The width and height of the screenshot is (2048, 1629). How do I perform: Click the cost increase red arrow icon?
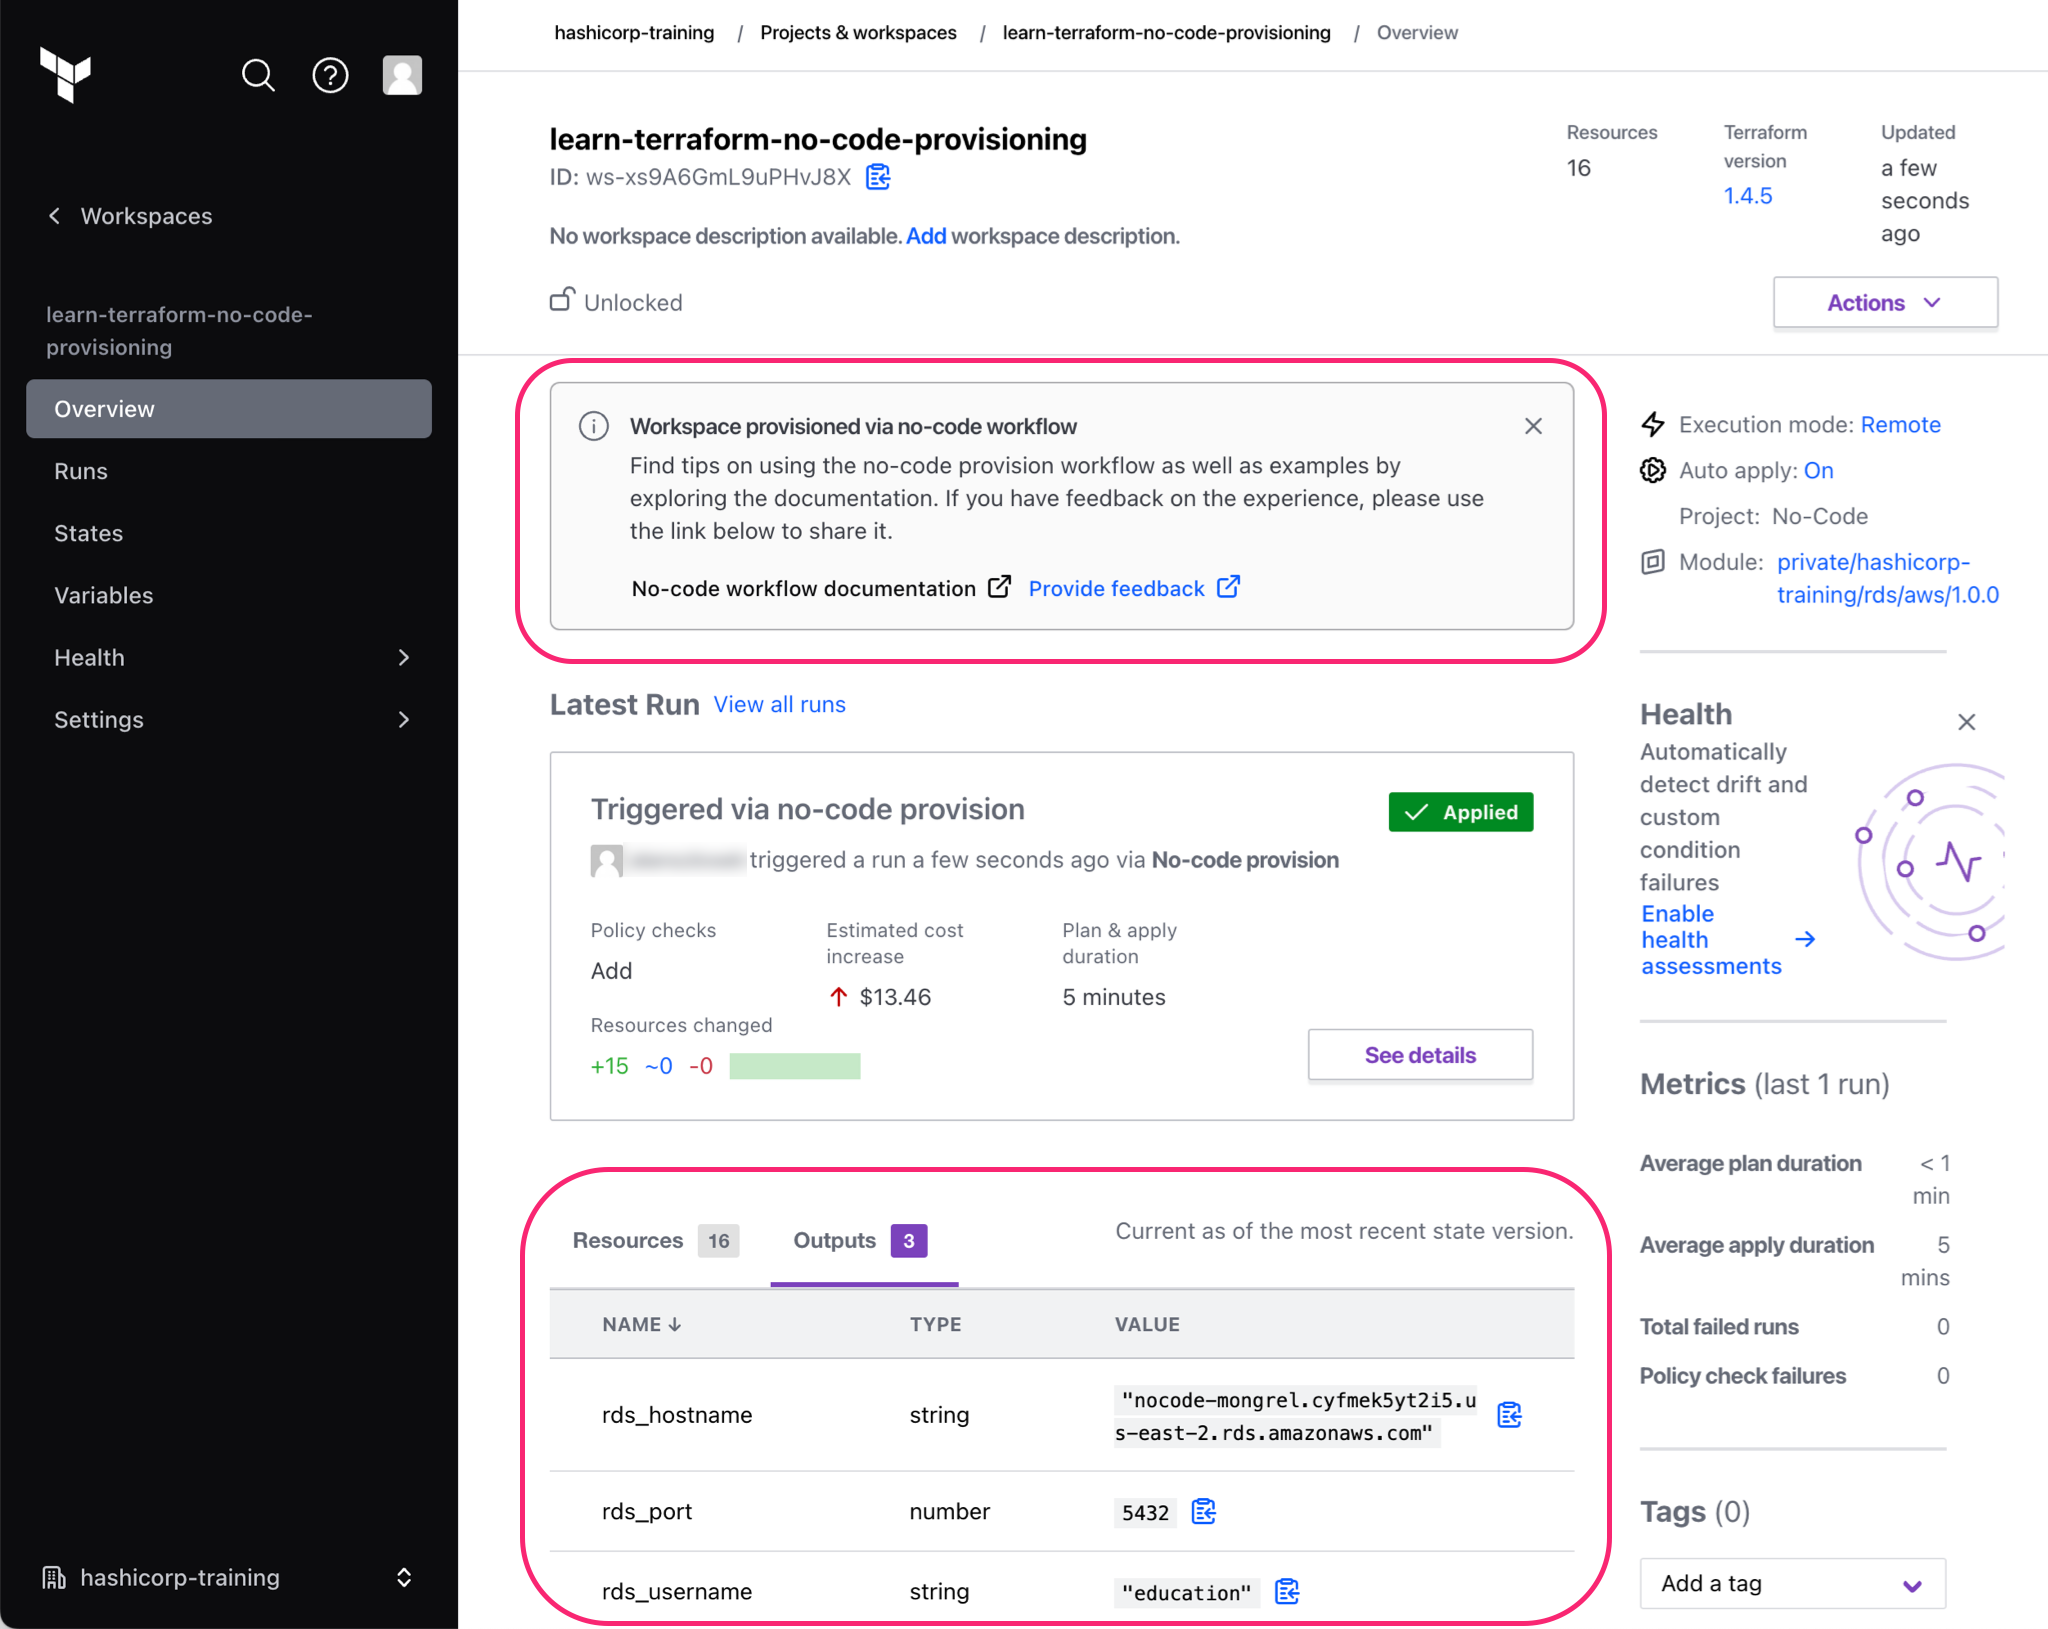(x=838, y=997)
